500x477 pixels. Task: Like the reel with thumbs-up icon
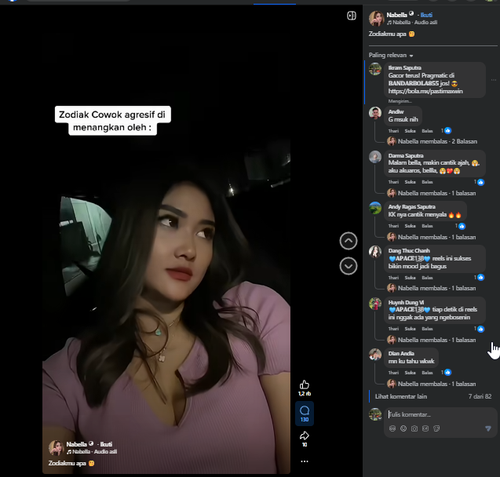[x=304, y=385]
